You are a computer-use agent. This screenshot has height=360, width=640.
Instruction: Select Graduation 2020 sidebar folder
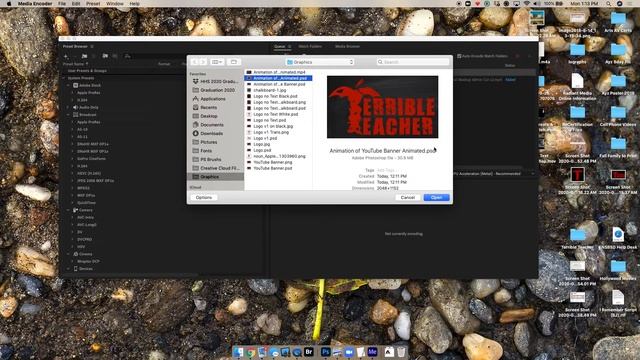217,90
